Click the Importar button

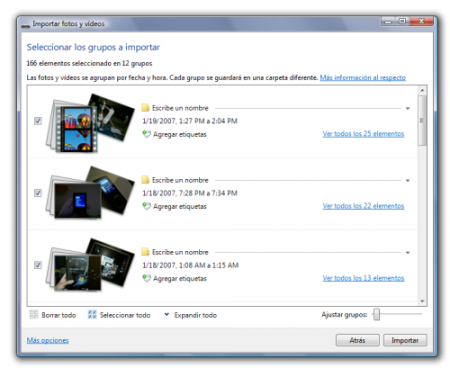point(405,340)
